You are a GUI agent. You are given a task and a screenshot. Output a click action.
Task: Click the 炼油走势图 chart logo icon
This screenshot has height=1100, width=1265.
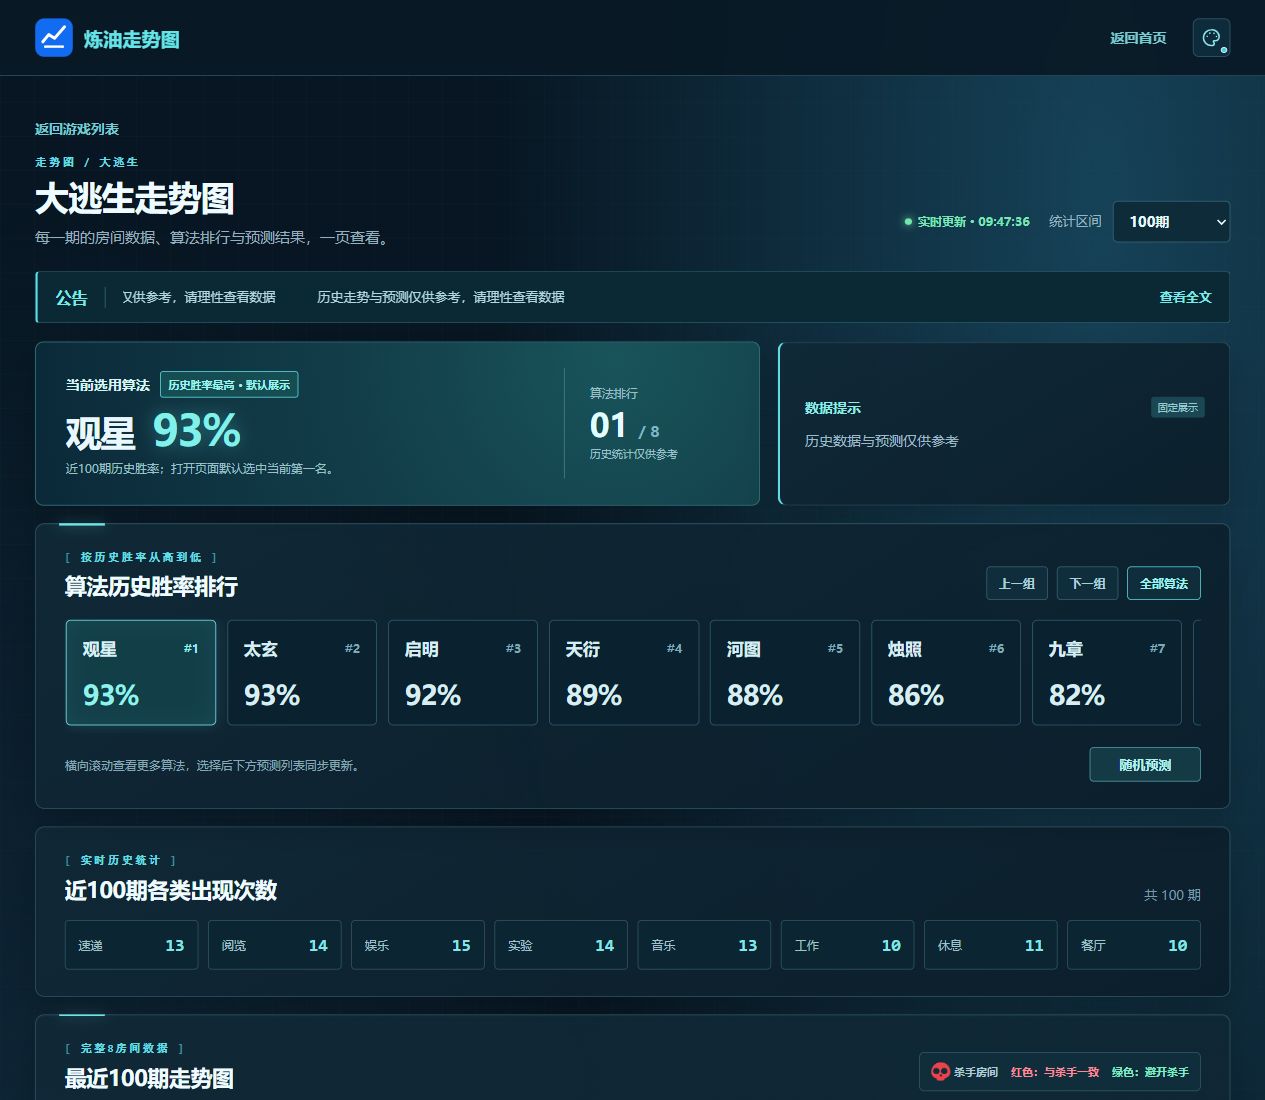click(x=54, y=38)
